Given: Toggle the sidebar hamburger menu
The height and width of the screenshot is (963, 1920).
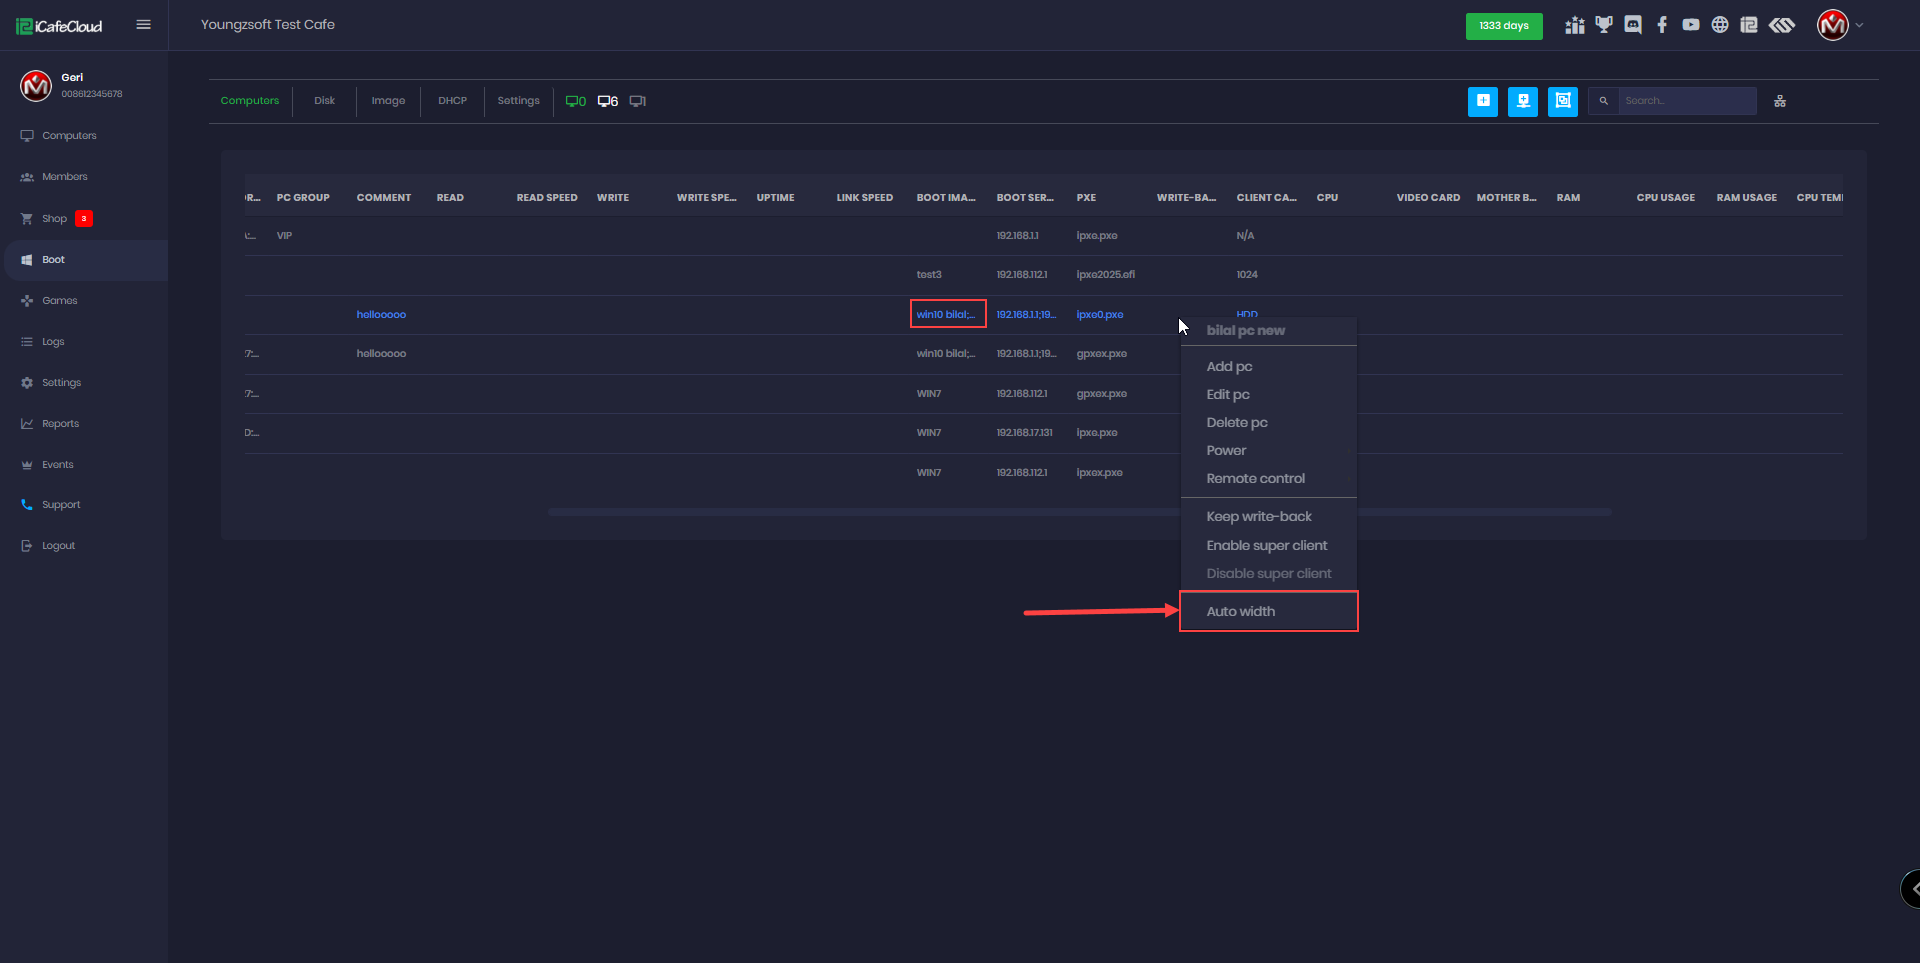Looking at the screenshot, I should 144,25.
